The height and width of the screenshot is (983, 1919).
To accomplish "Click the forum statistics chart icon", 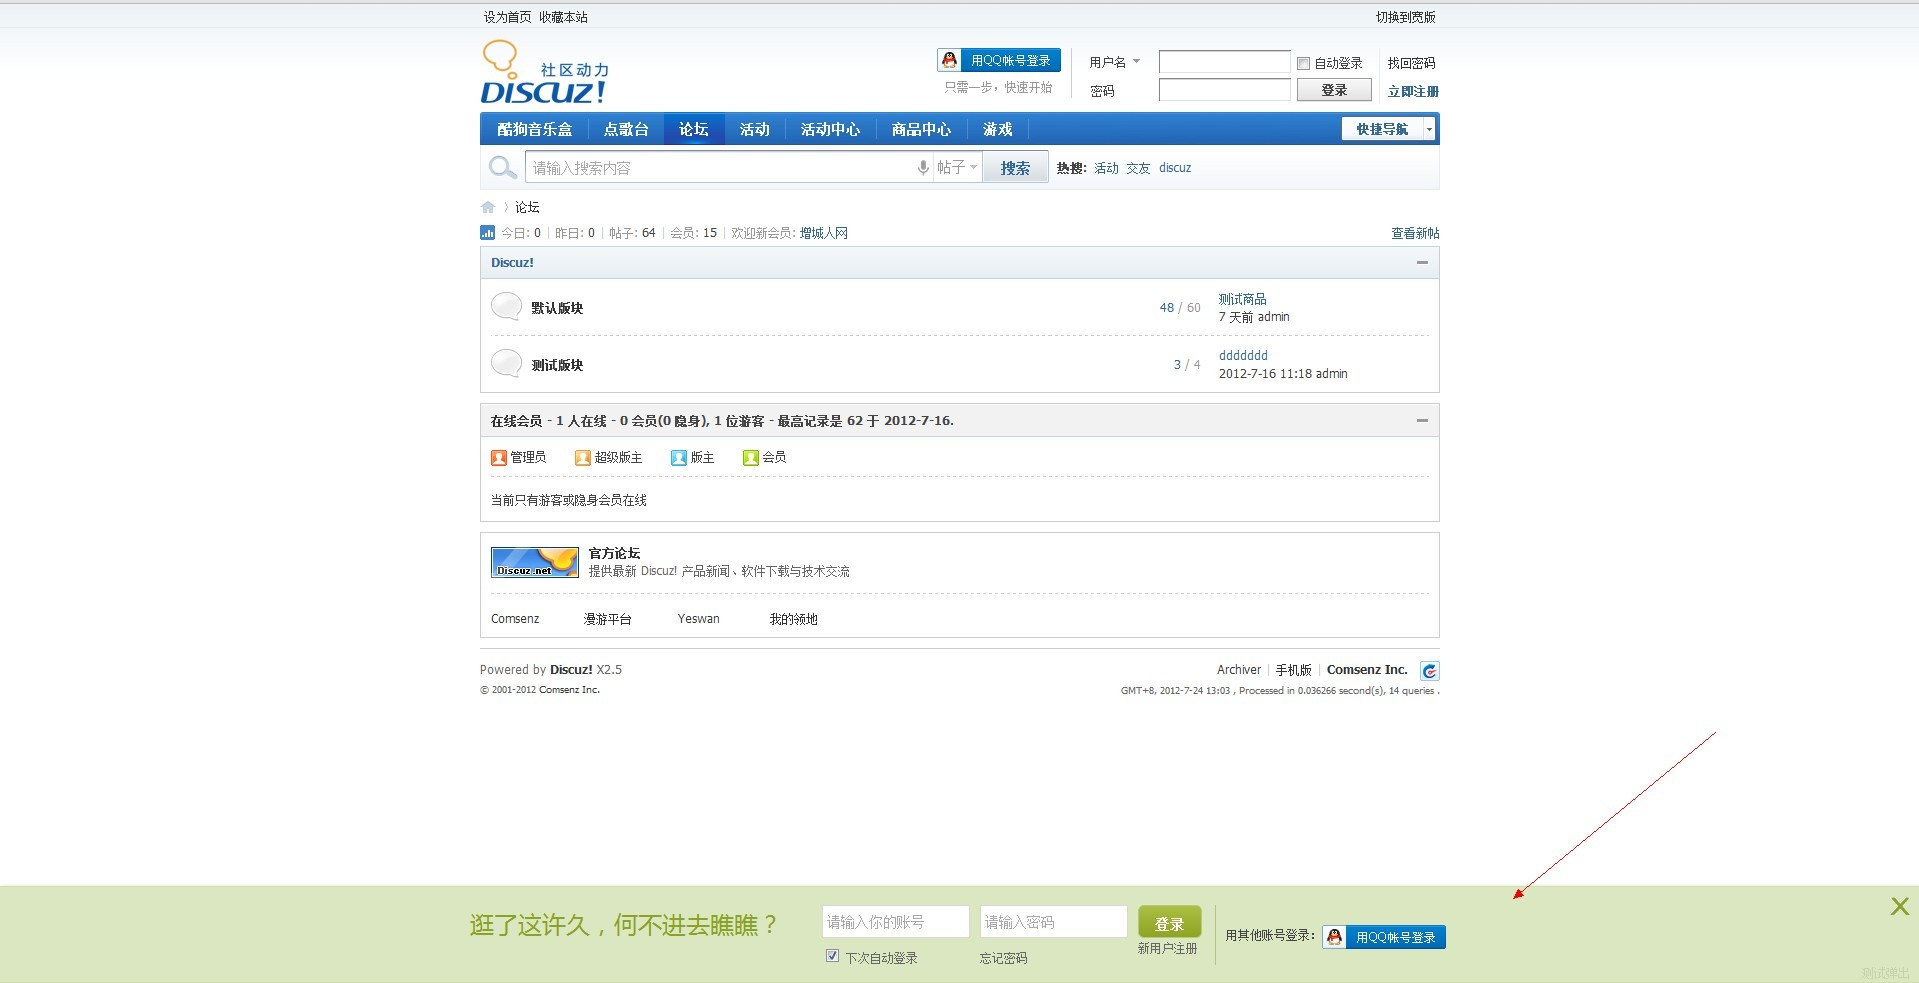I will point(488,233).
